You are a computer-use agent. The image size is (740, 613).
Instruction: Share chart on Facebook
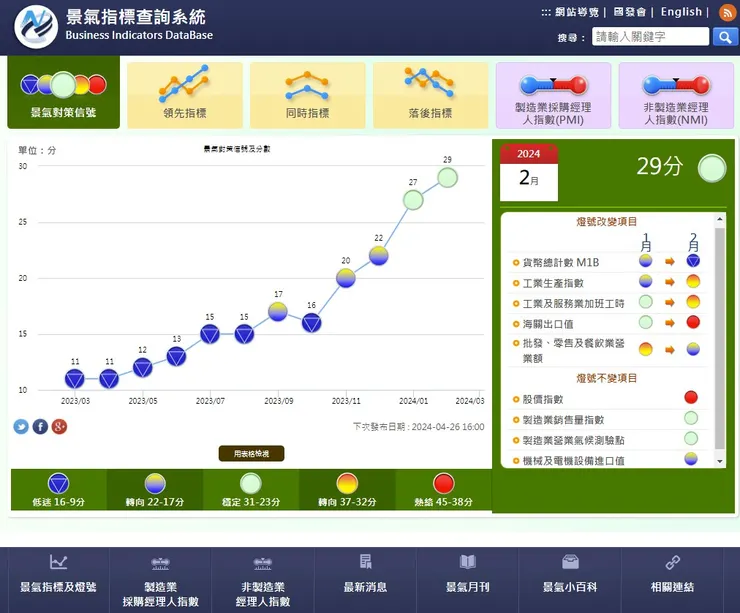(40, 427)
